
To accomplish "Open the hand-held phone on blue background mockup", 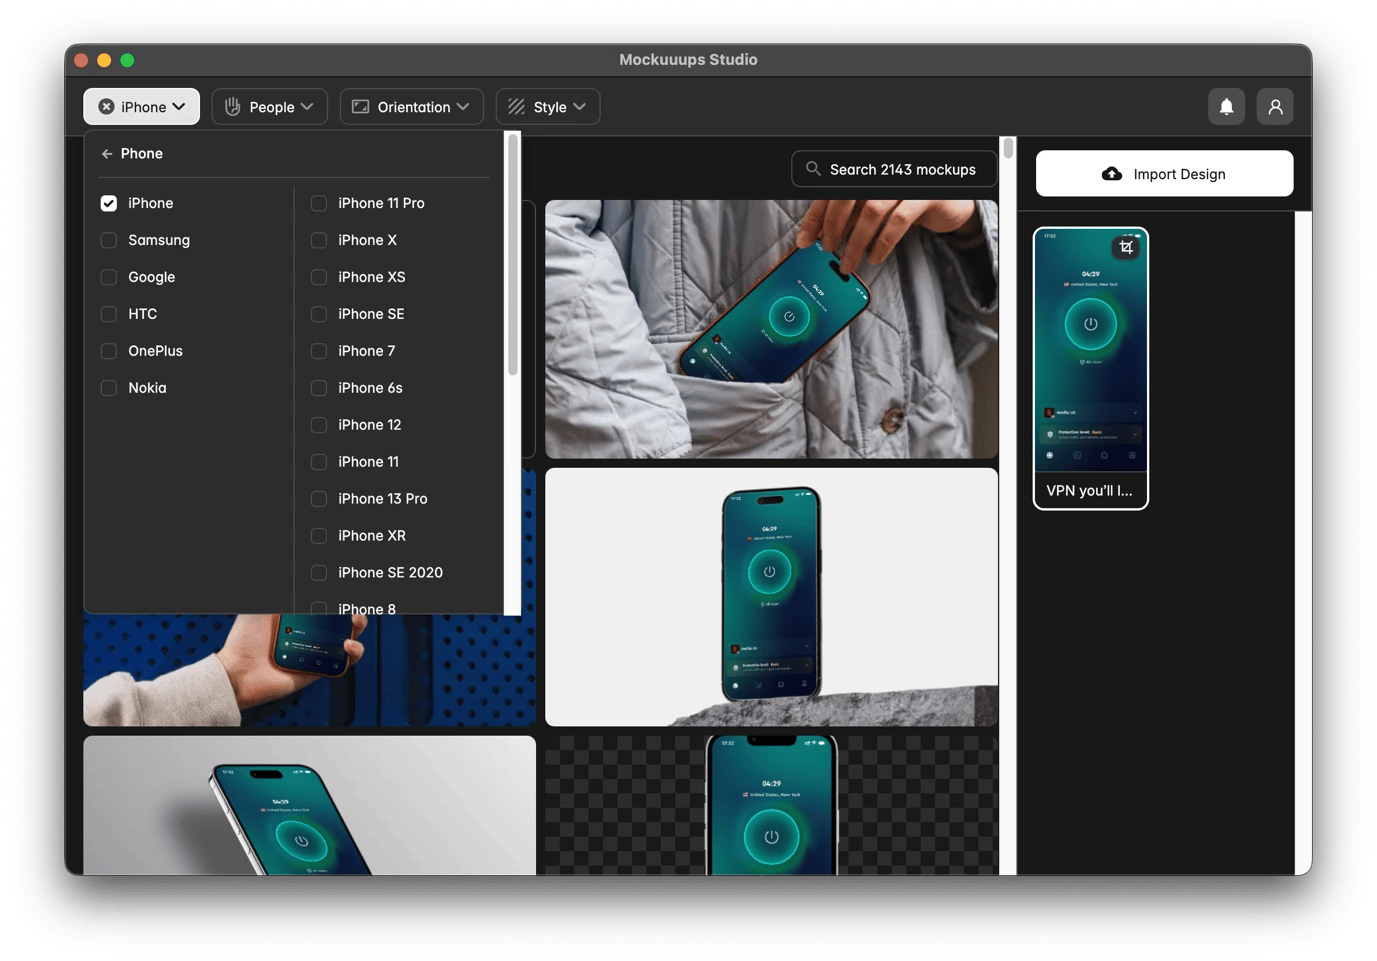I will (x=309, y=670).
